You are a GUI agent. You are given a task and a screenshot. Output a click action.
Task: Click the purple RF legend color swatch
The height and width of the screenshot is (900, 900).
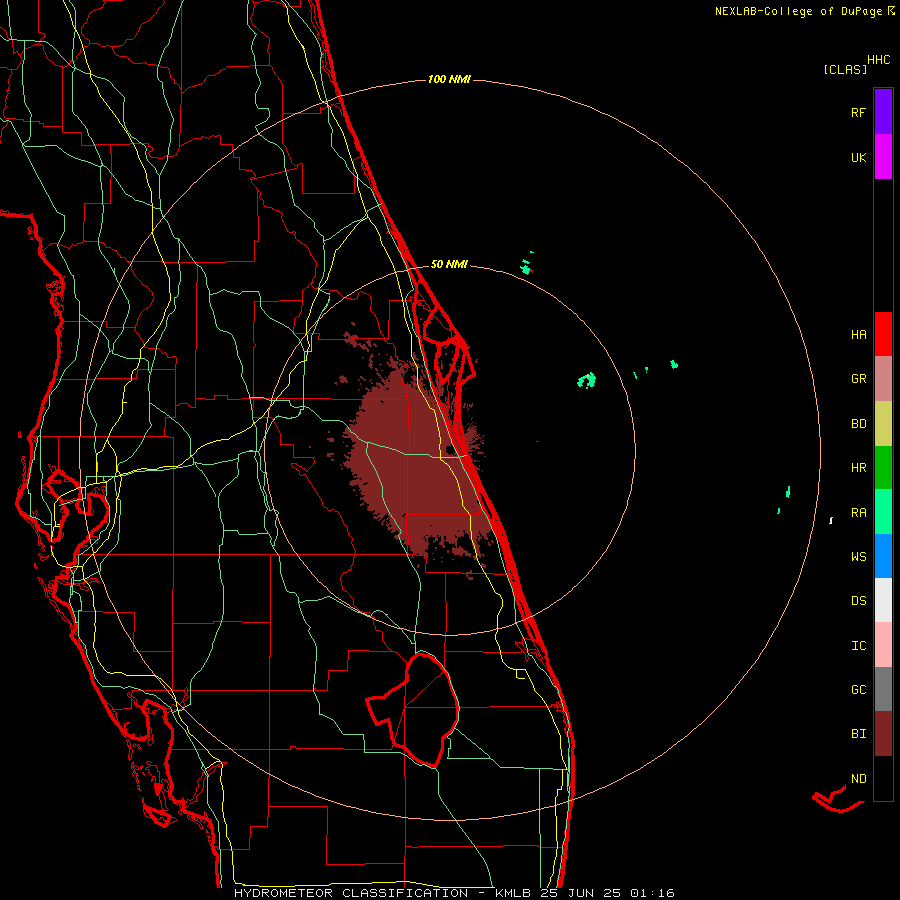[x=883, y=112]
